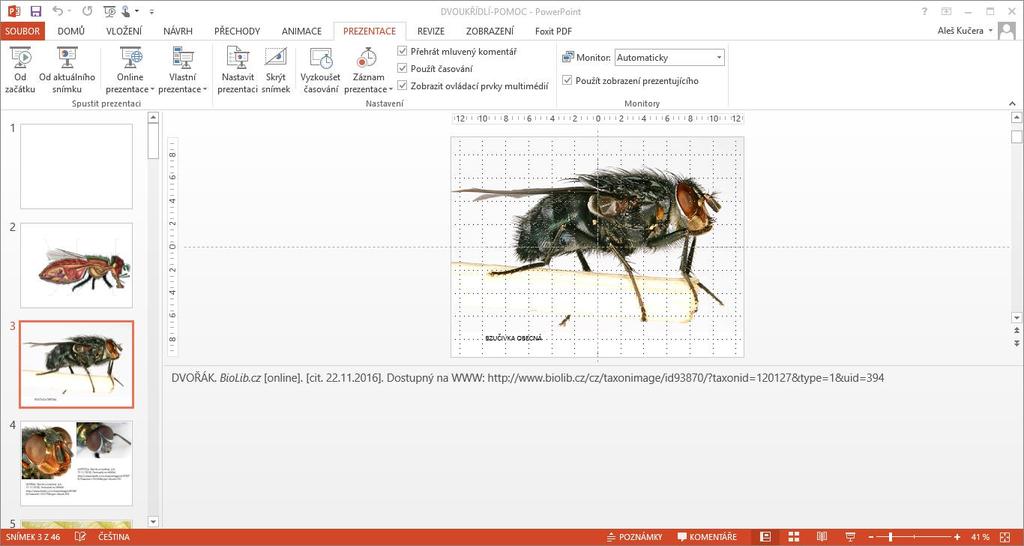Undo the last action in quick access toolbar
The width and height of the screenshot is (1024, 546).
coord(57,11)
